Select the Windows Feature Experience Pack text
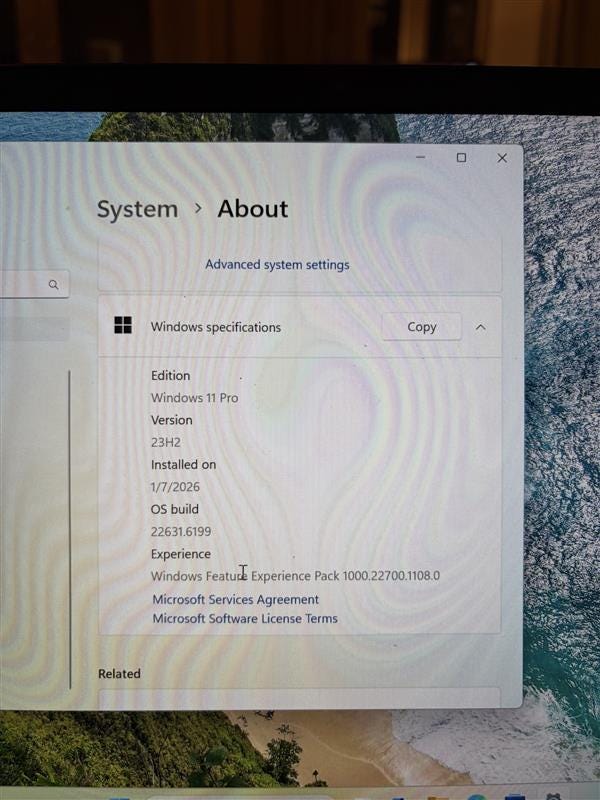600x800 pixels. click(x=295, y=576)
